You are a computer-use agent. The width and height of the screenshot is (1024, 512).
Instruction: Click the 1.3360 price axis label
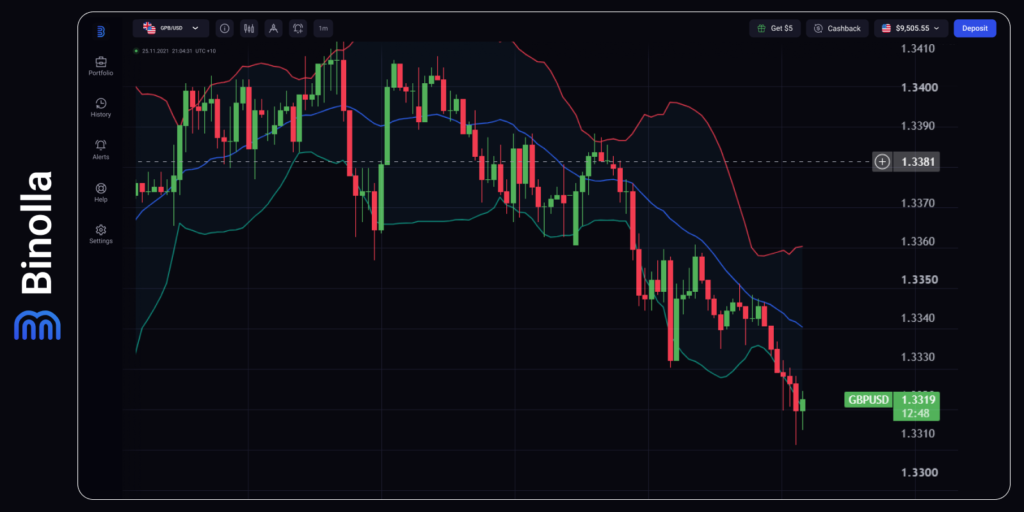918,242
